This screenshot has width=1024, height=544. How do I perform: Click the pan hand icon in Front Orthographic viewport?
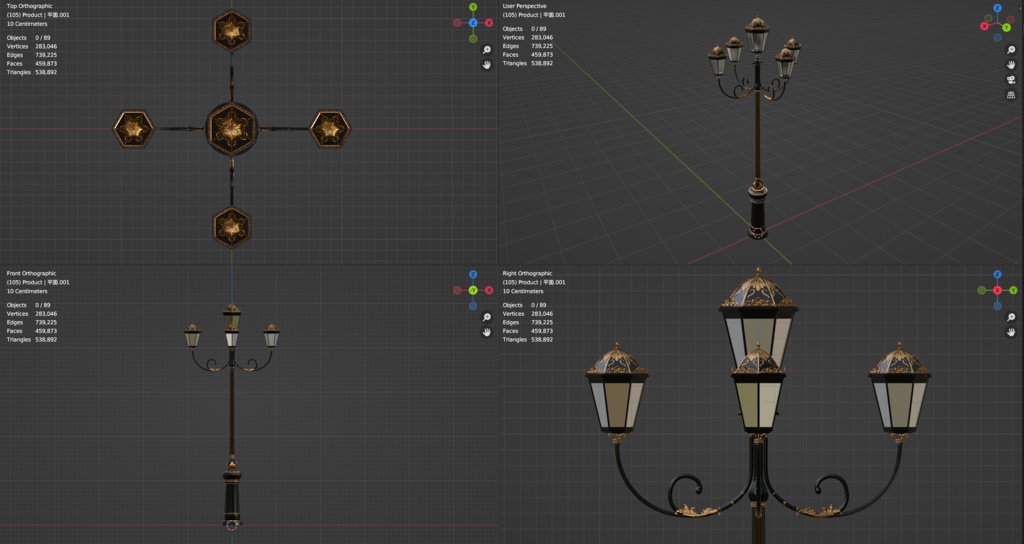487,332
